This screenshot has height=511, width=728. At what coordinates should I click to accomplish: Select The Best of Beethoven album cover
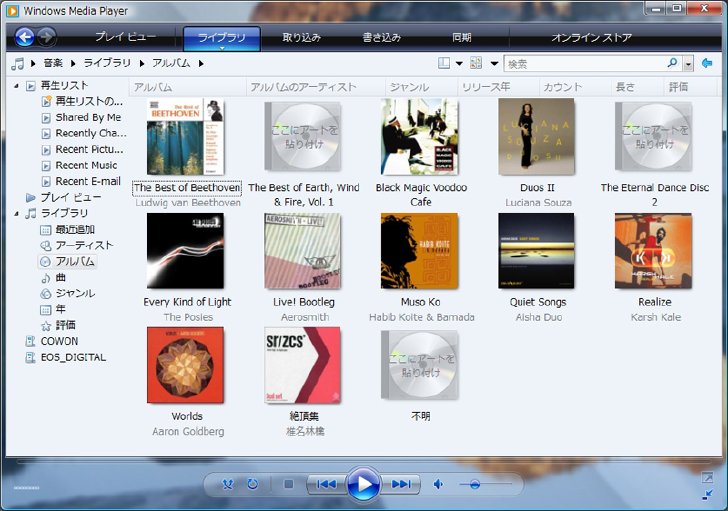point(186,136)
